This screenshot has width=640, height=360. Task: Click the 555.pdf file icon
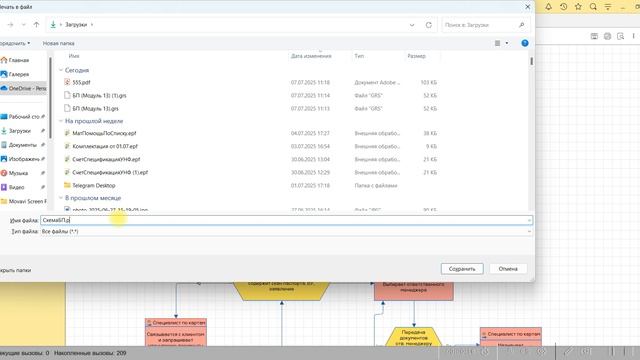(67, 82)
